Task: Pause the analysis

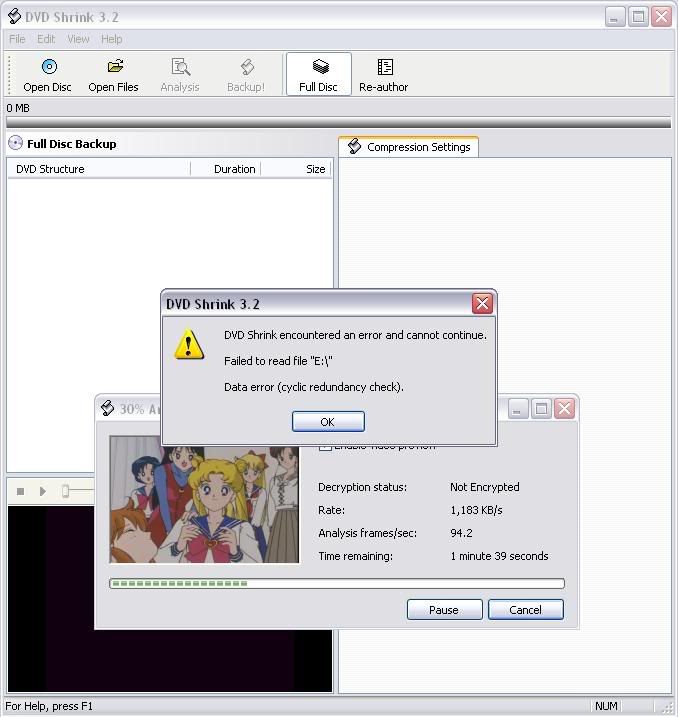Action: click(444, 610)
